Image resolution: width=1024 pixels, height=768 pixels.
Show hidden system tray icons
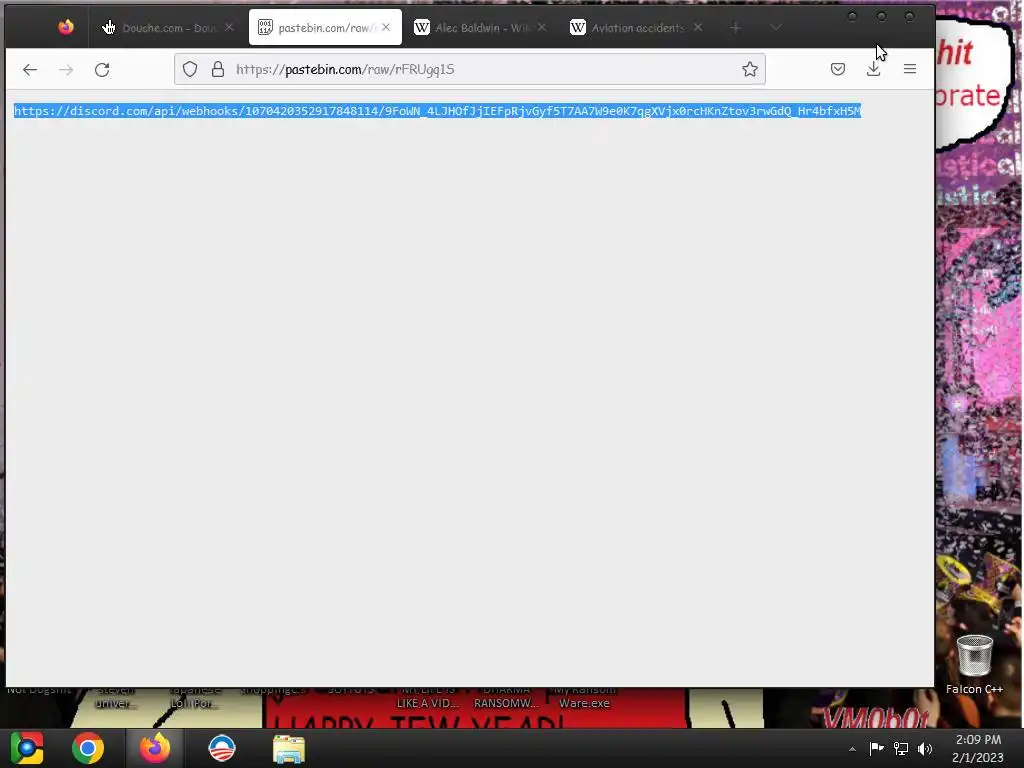click(852, 749)
